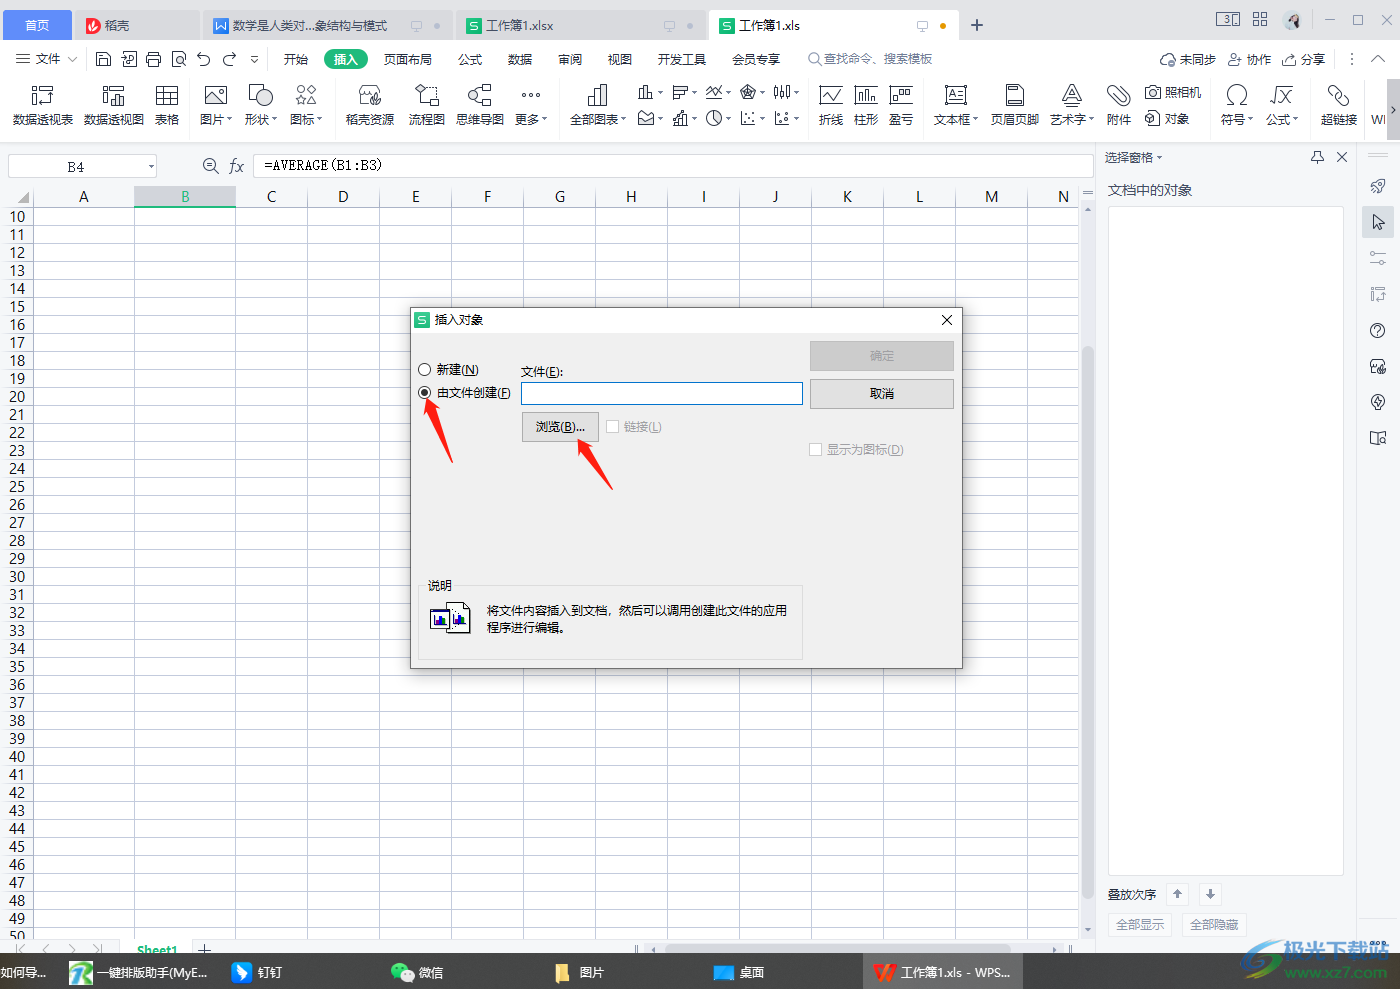This screenshot has width=1400, height=989.
Task: Click the sidebar selection arrow icon
Action: (1378, 222)
